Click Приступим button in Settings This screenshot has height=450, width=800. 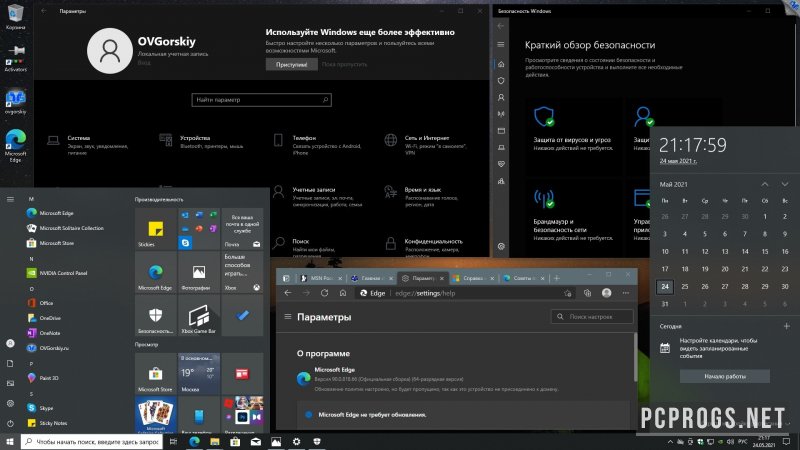click(x=291, y=64)
